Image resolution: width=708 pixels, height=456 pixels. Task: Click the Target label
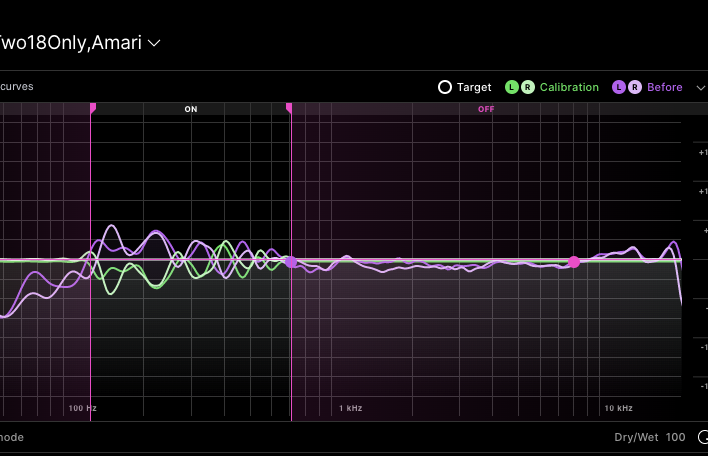tap(474, 87)
